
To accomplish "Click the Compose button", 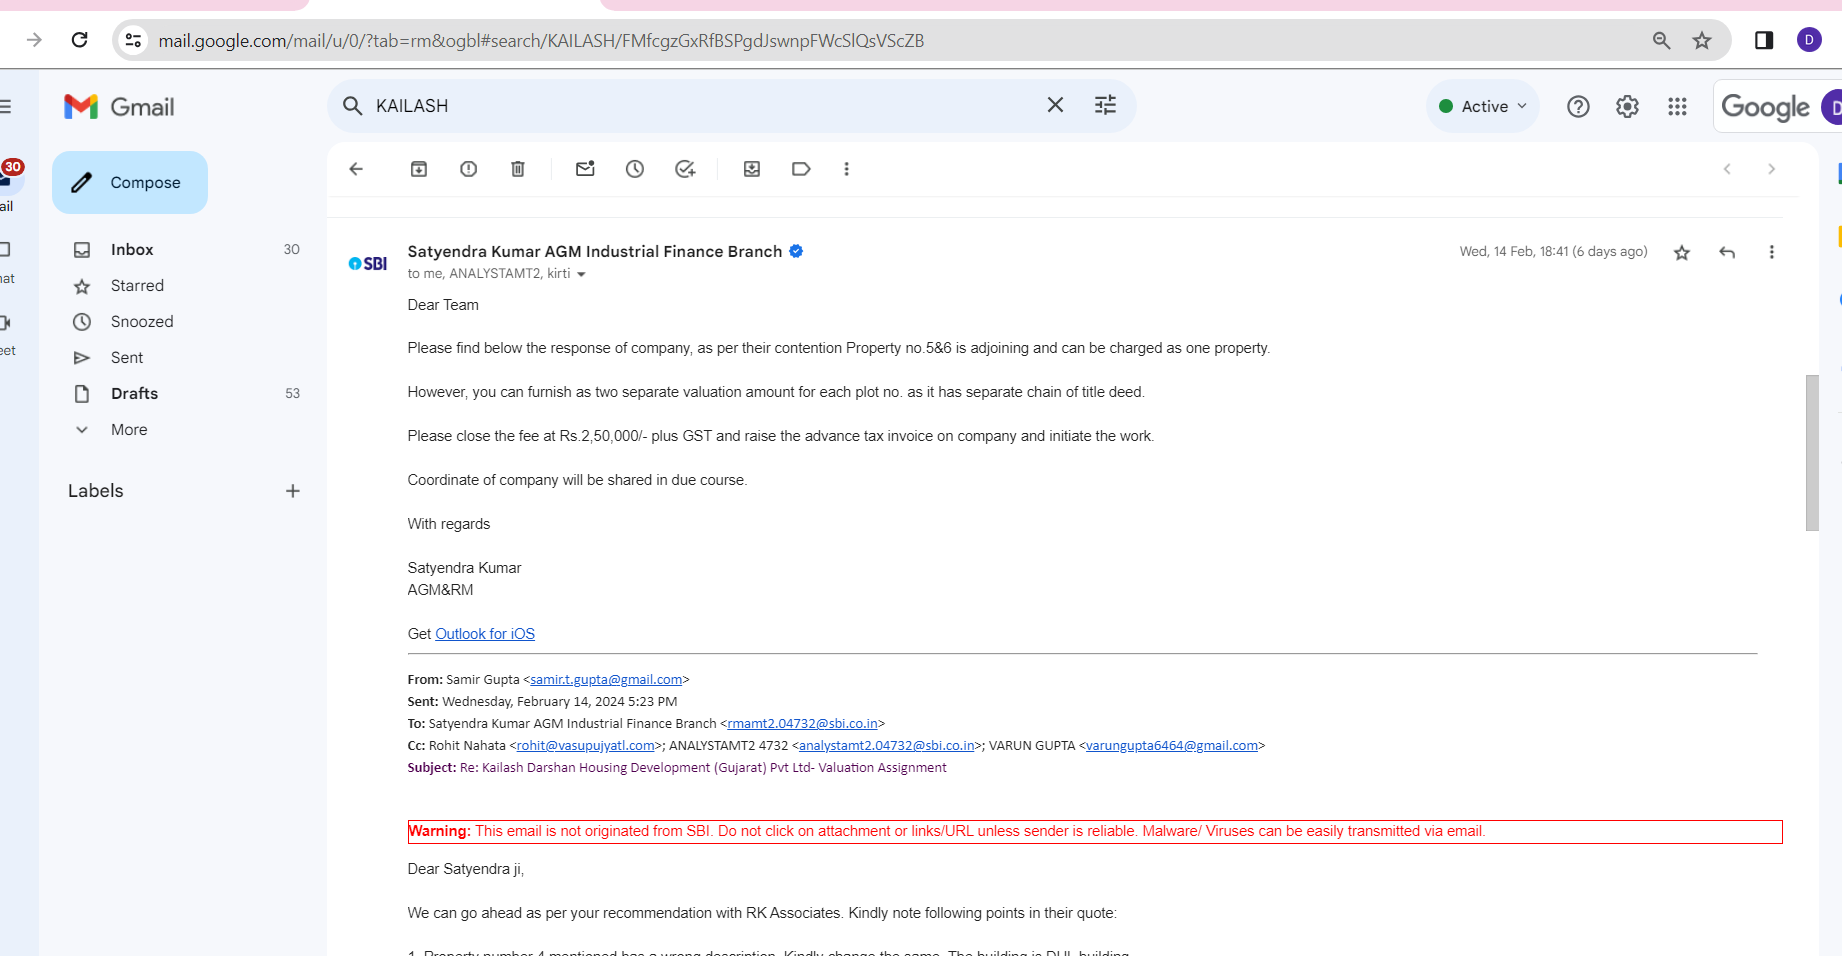I will click(130, 183).
